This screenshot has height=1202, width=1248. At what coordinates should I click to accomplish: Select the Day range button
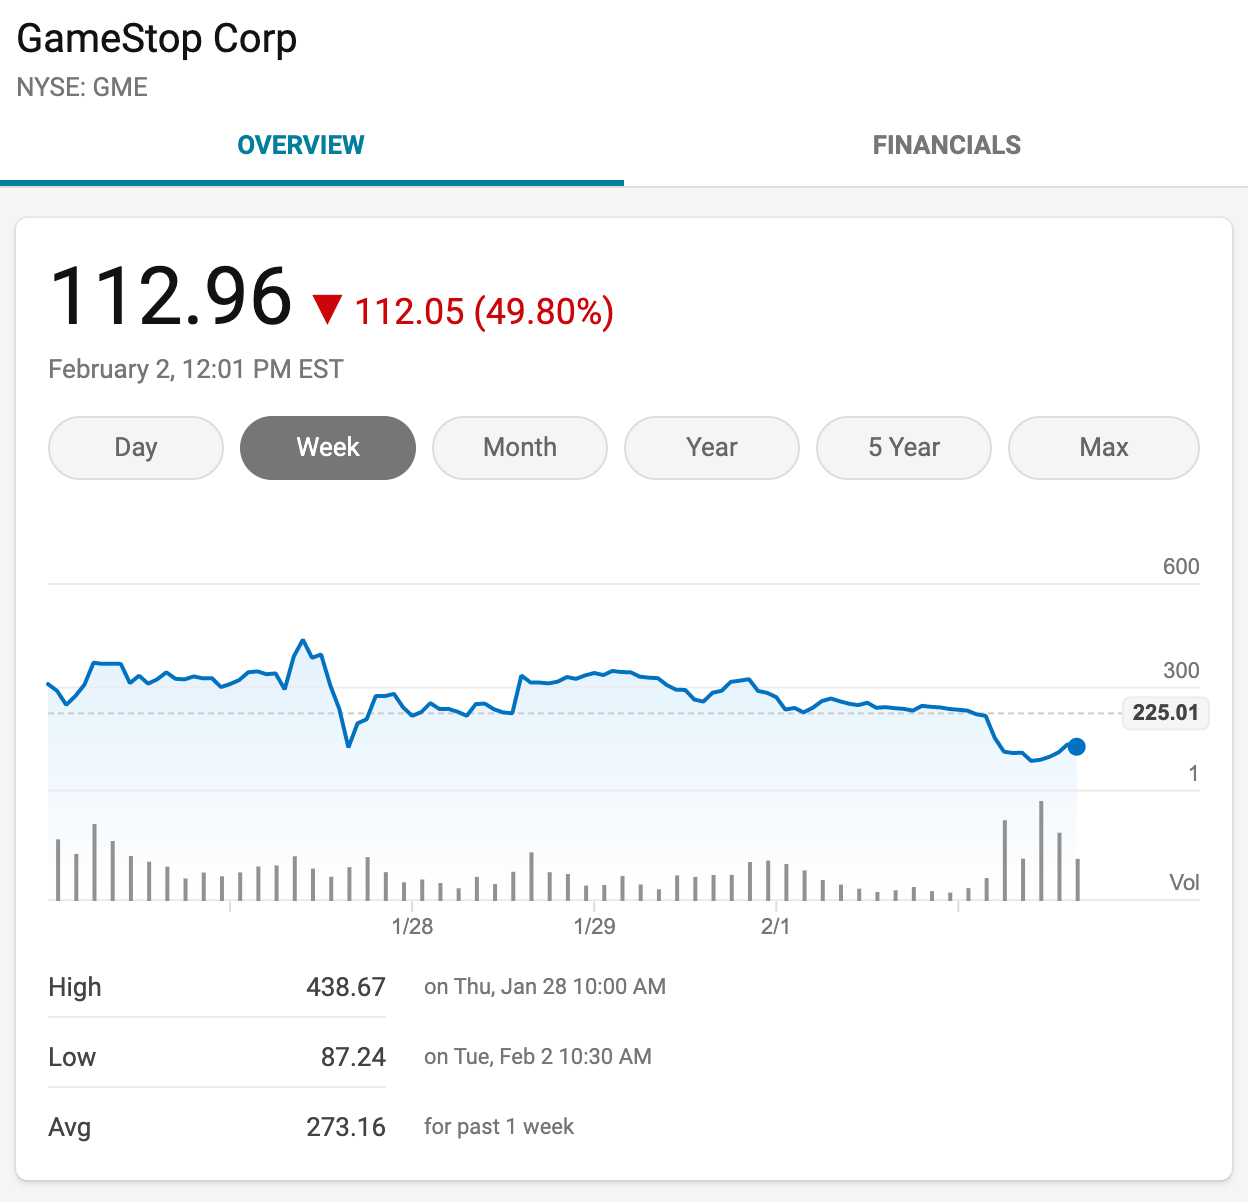[x=136, y=448]
